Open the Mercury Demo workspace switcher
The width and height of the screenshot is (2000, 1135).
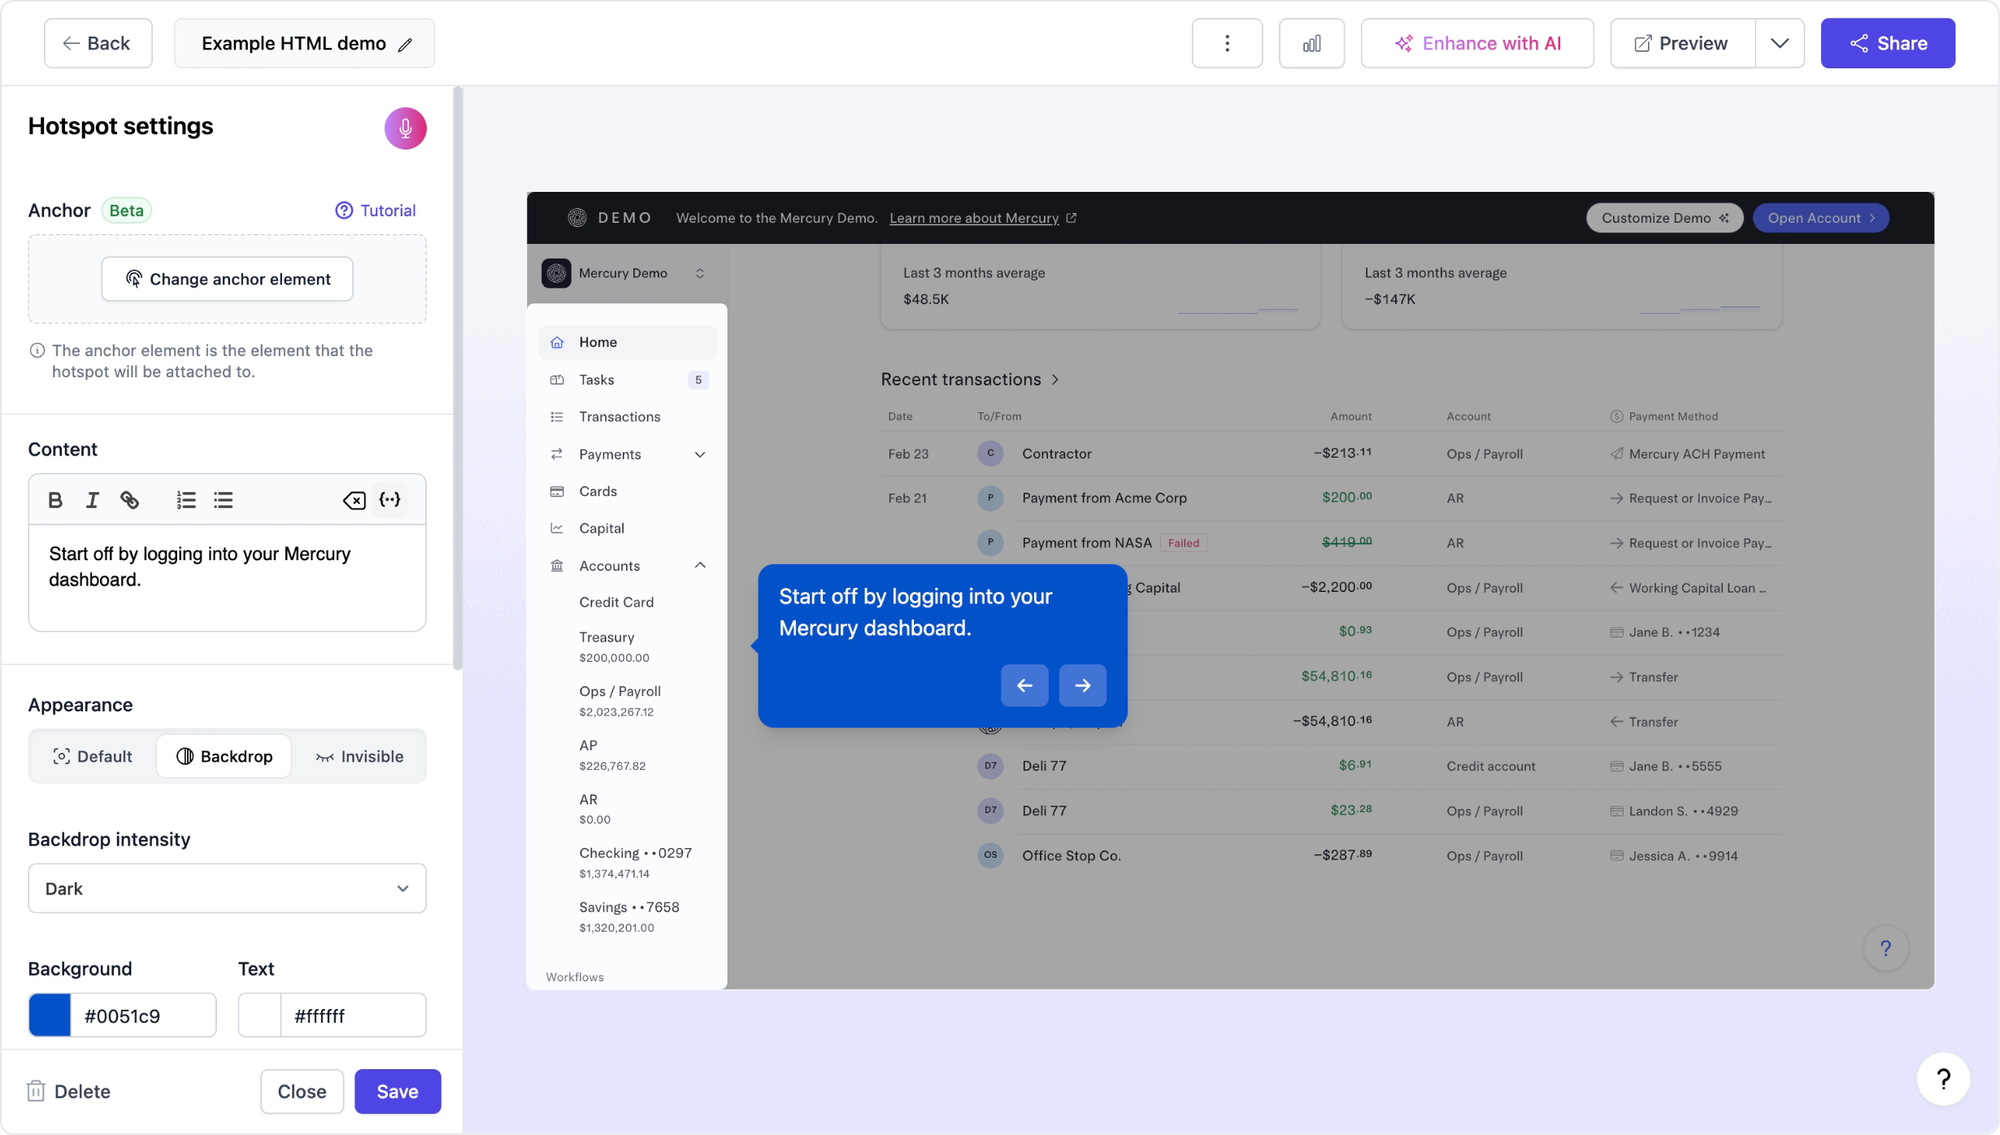[x=627, y=273]
